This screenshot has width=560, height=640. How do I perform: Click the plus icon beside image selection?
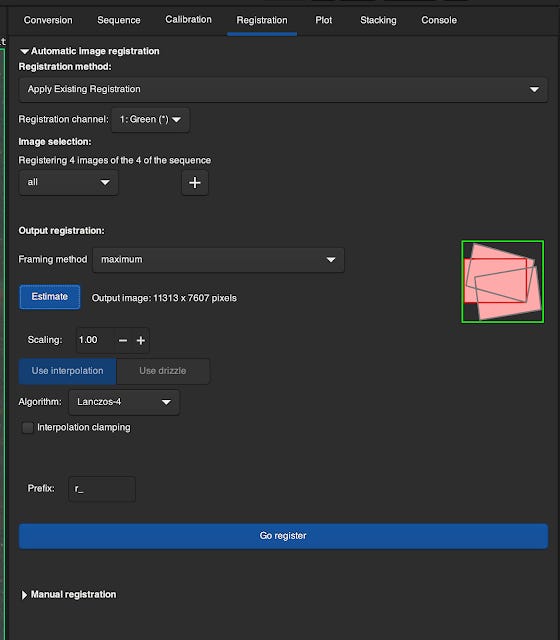click(x=195, y=182)
